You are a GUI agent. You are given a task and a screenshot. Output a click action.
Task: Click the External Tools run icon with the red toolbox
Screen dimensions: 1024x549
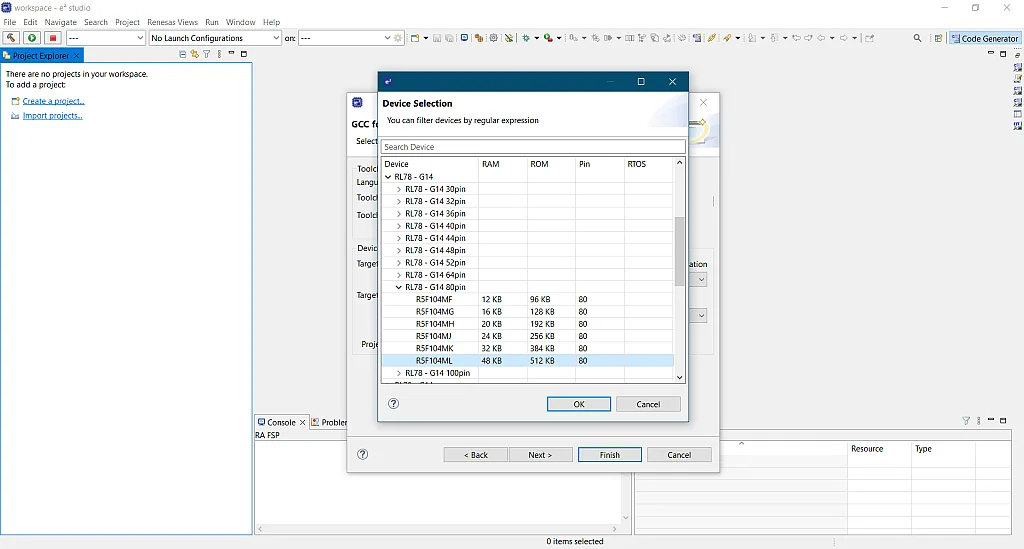click(x=549, y=38)
